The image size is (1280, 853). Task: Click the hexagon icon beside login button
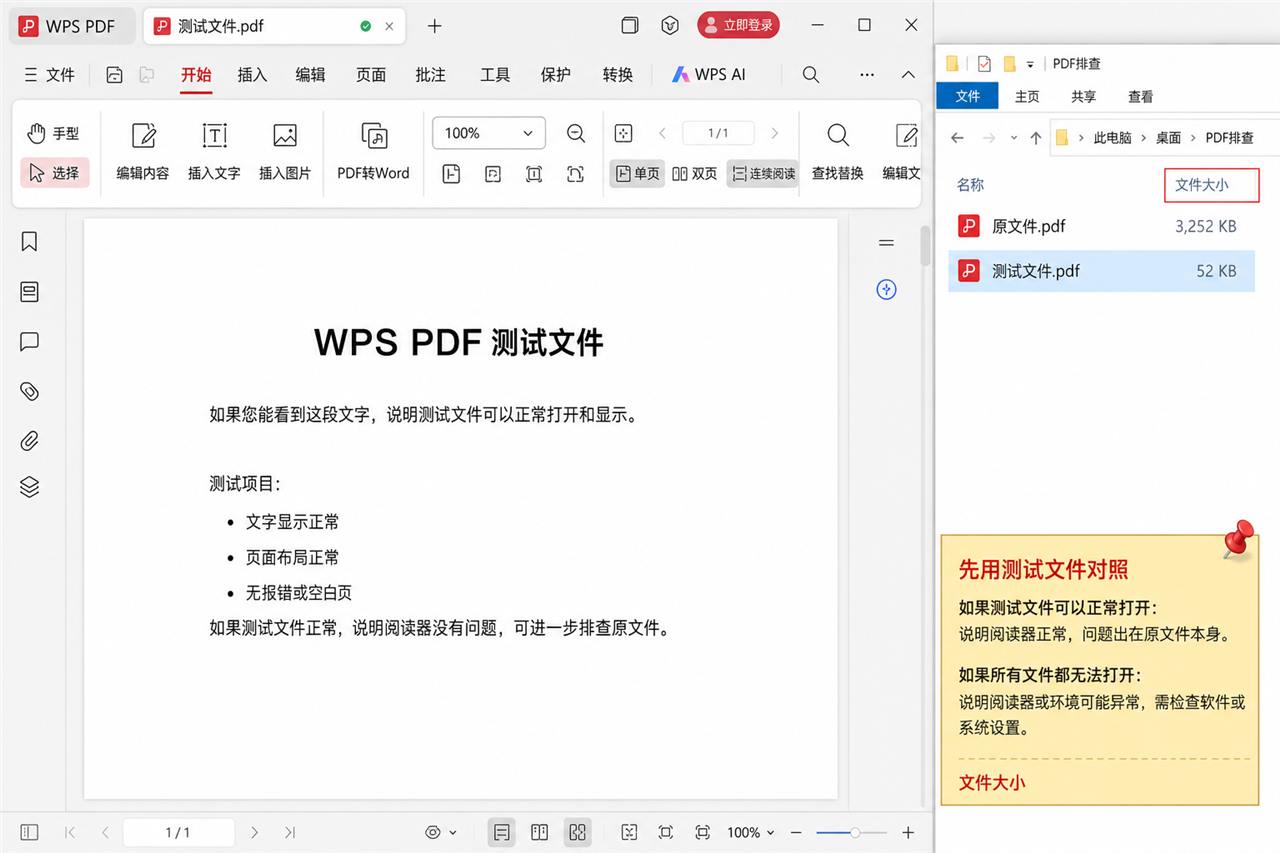click(672, 26)
